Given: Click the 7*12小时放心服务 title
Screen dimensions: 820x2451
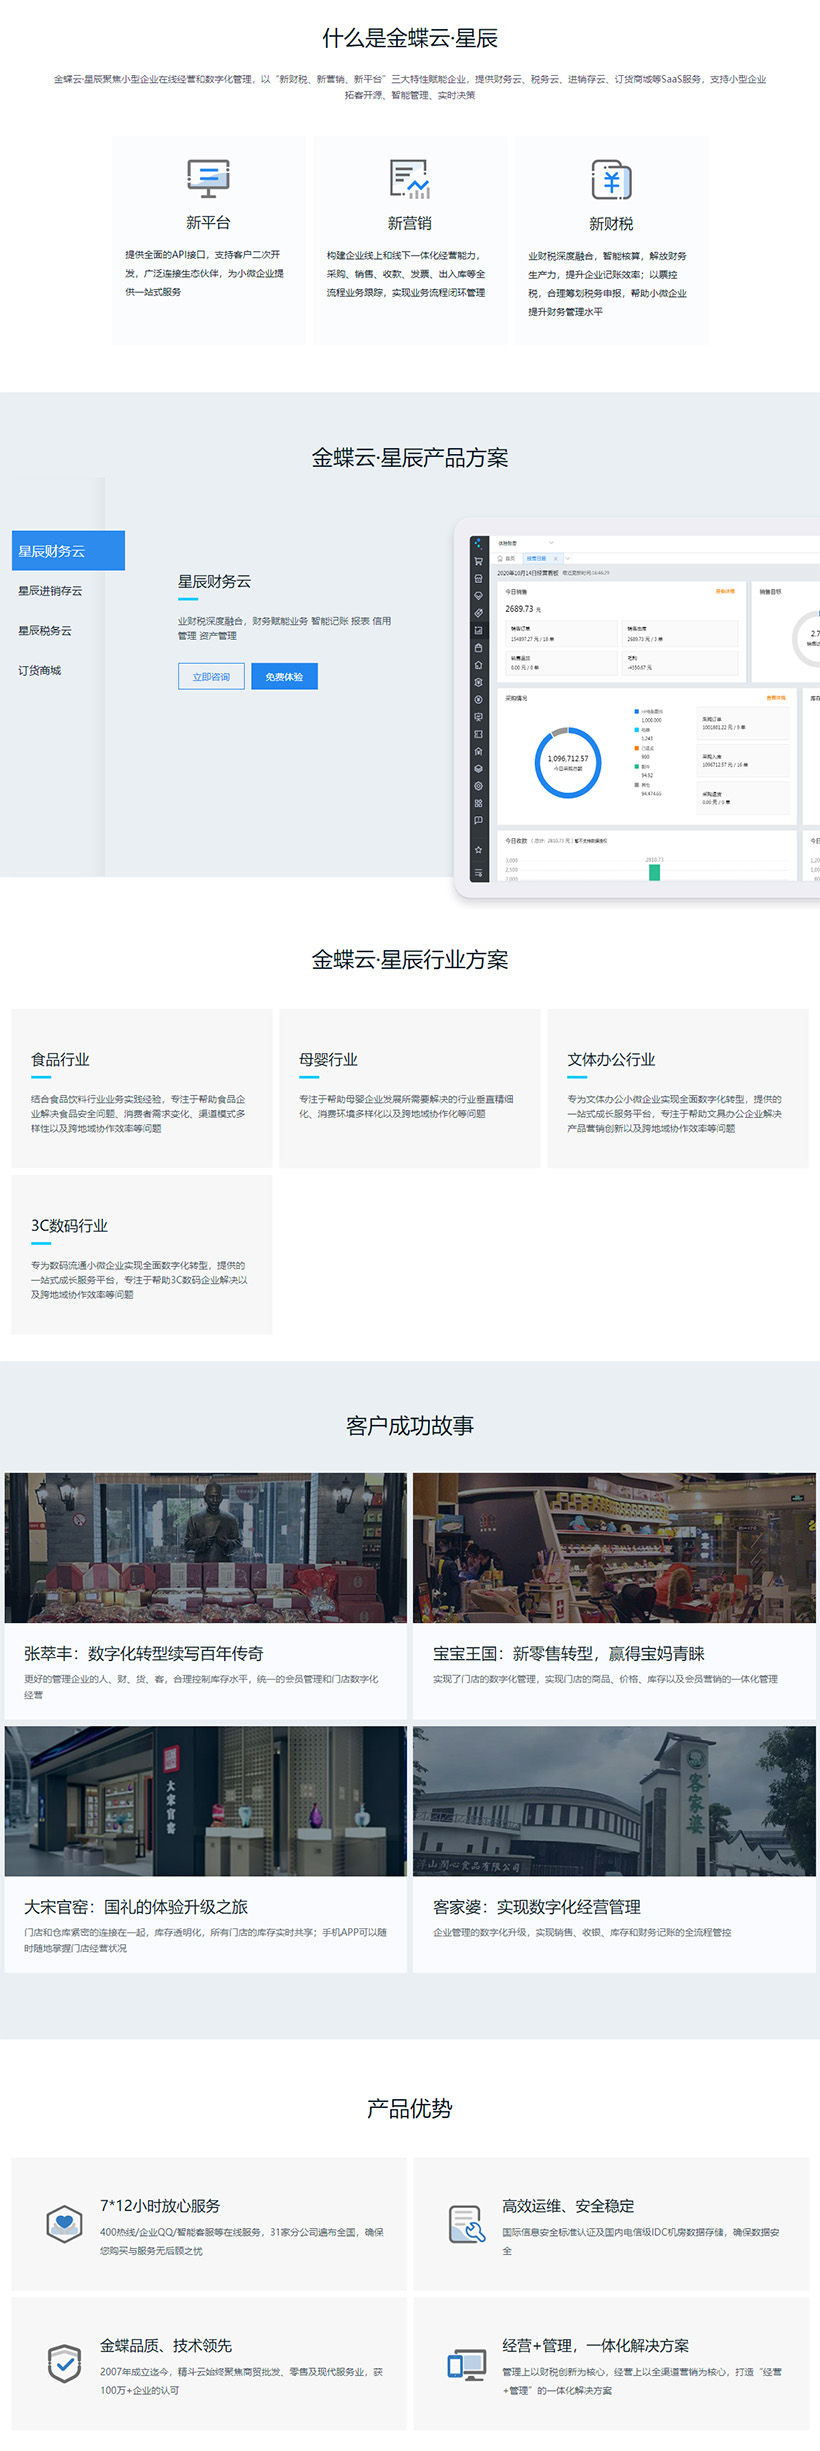Looking at the screenshot, I should [160, 2205].
